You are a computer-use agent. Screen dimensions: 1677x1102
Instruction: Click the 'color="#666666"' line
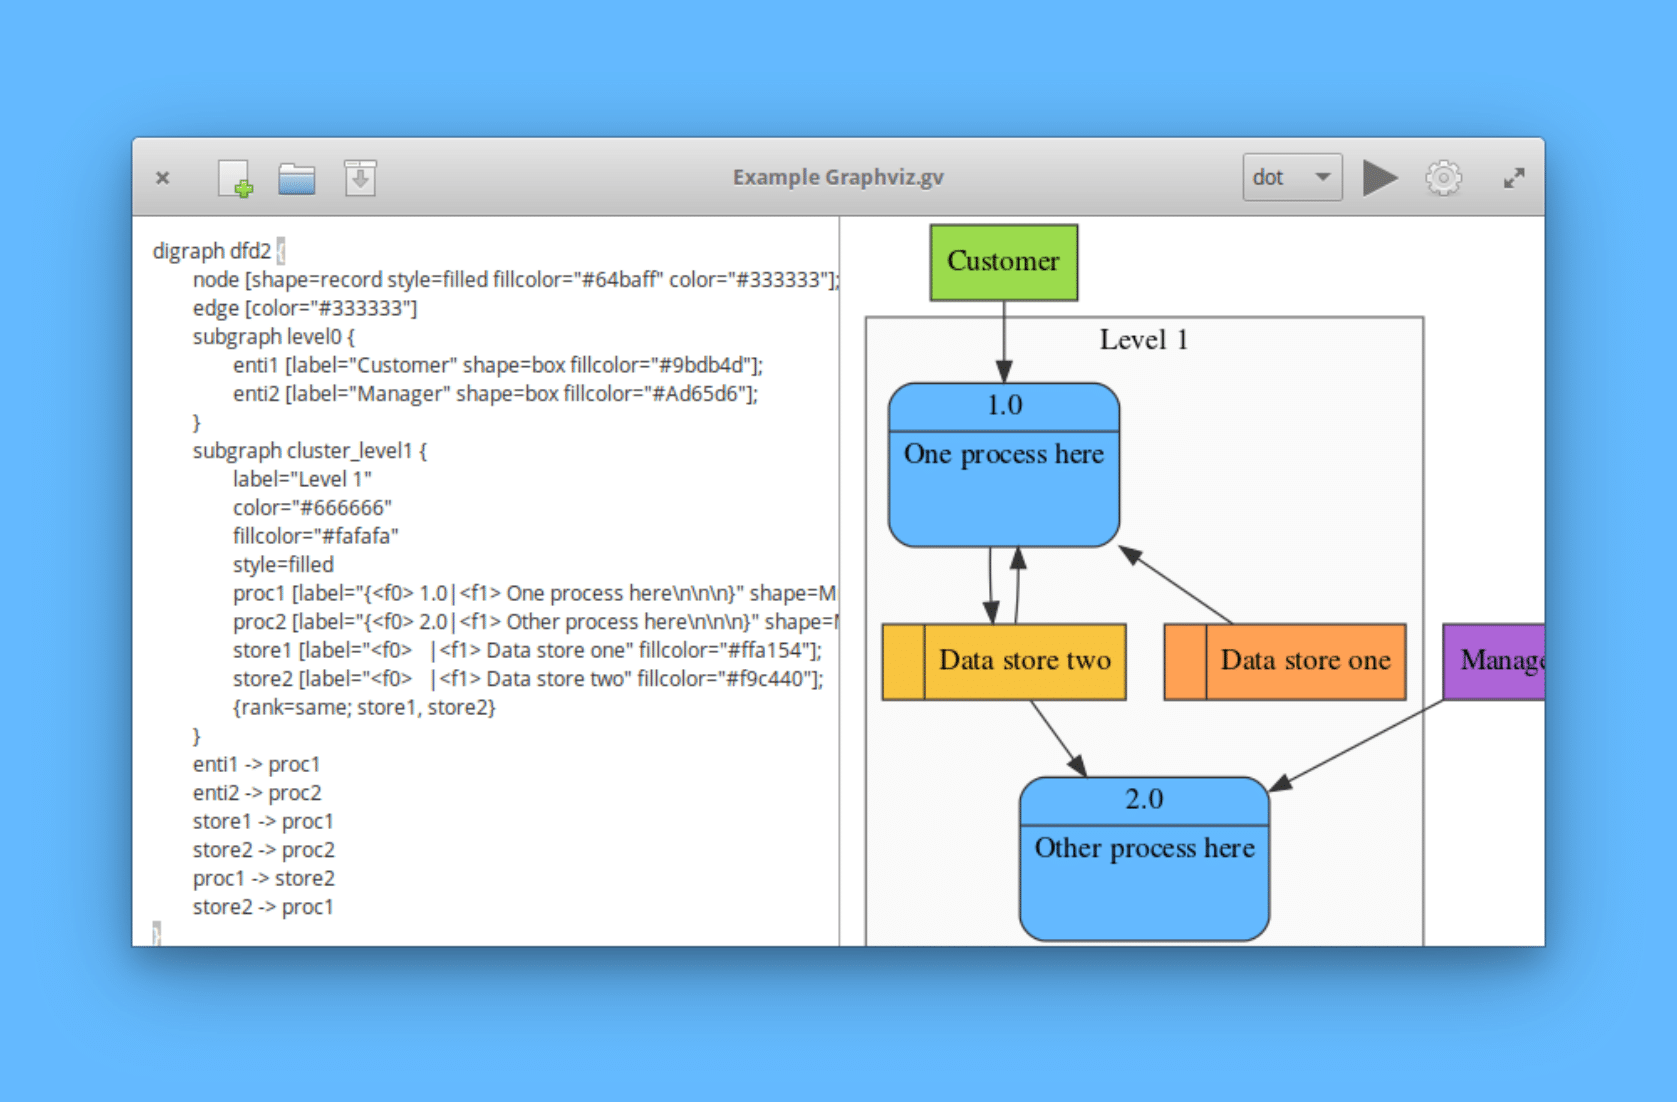(x=312, y=507)
